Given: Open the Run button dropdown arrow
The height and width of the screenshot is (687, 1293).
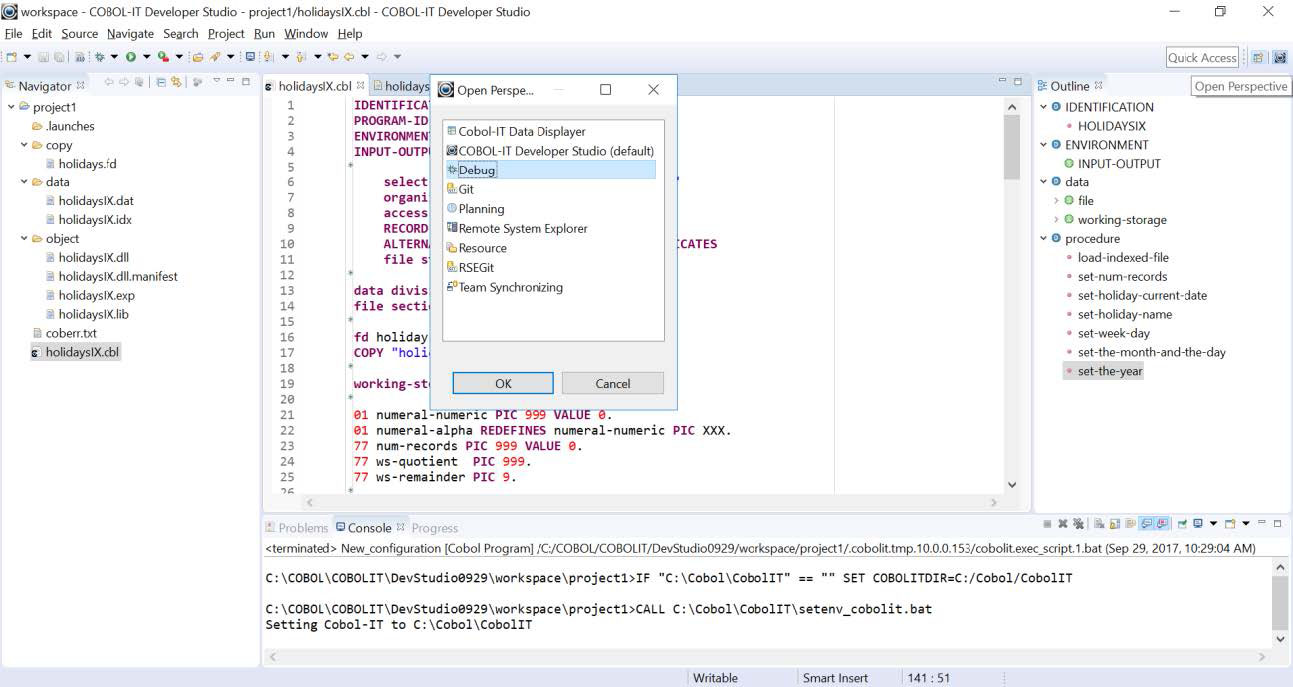Looking at the screenshot, I should point(146,57).
